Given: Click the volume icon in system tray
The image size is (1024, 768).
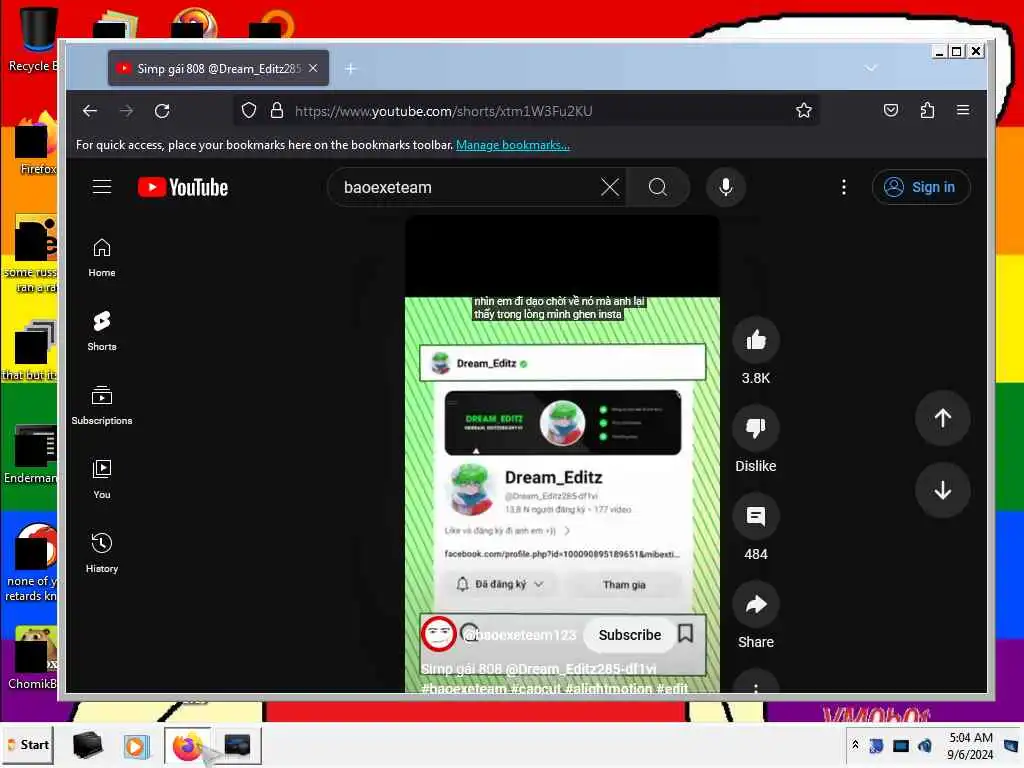Looking at the screenshot, I should 925,745.
